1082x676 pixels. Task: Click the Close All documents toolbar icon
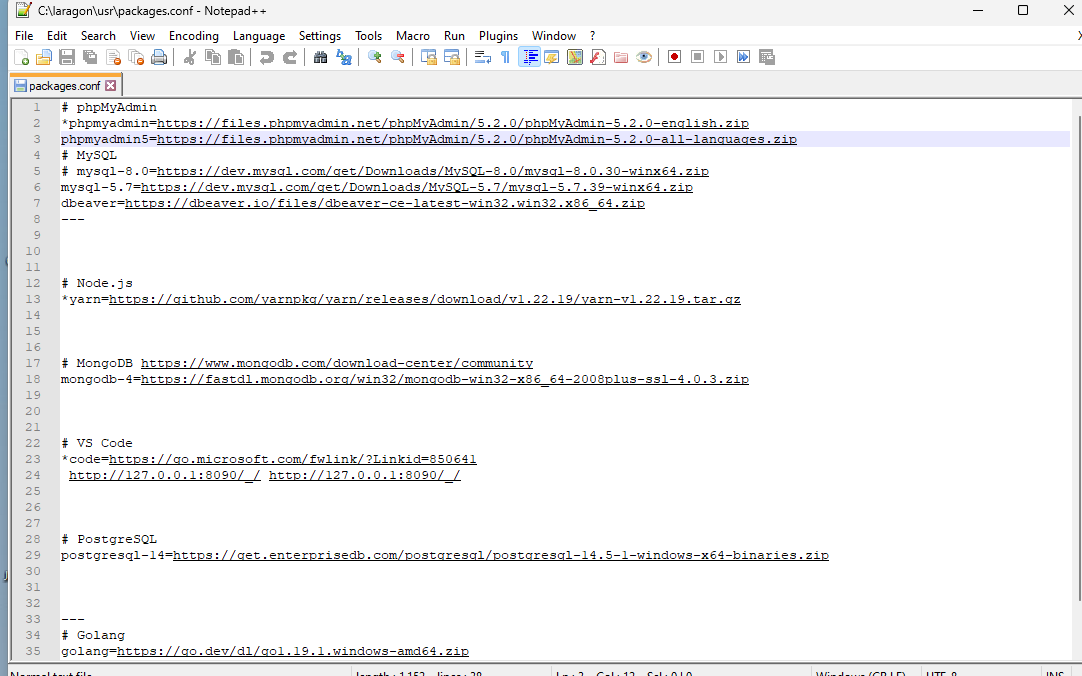pyautogui.click(x=136, y=57)
